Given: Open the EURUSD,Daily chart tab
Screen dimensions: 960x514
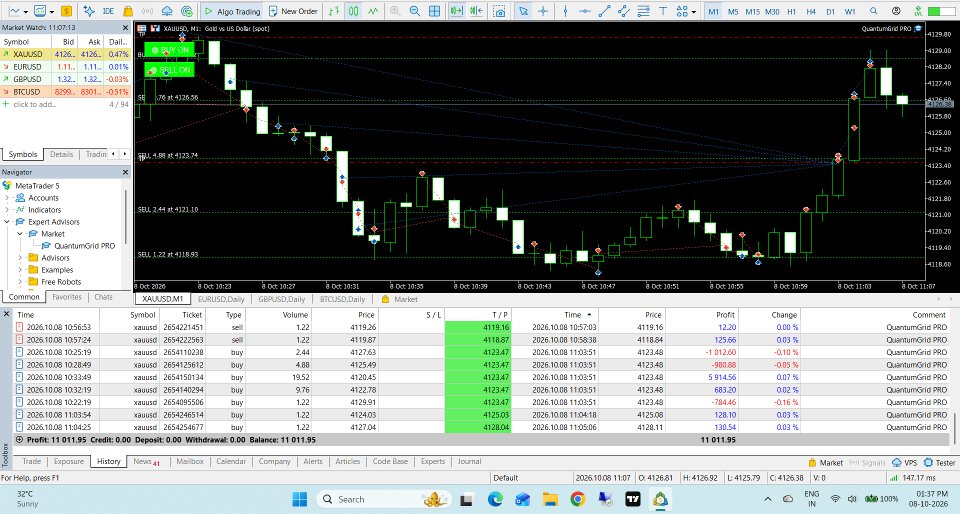Looking at the screenshot, I should click(221, 299).
